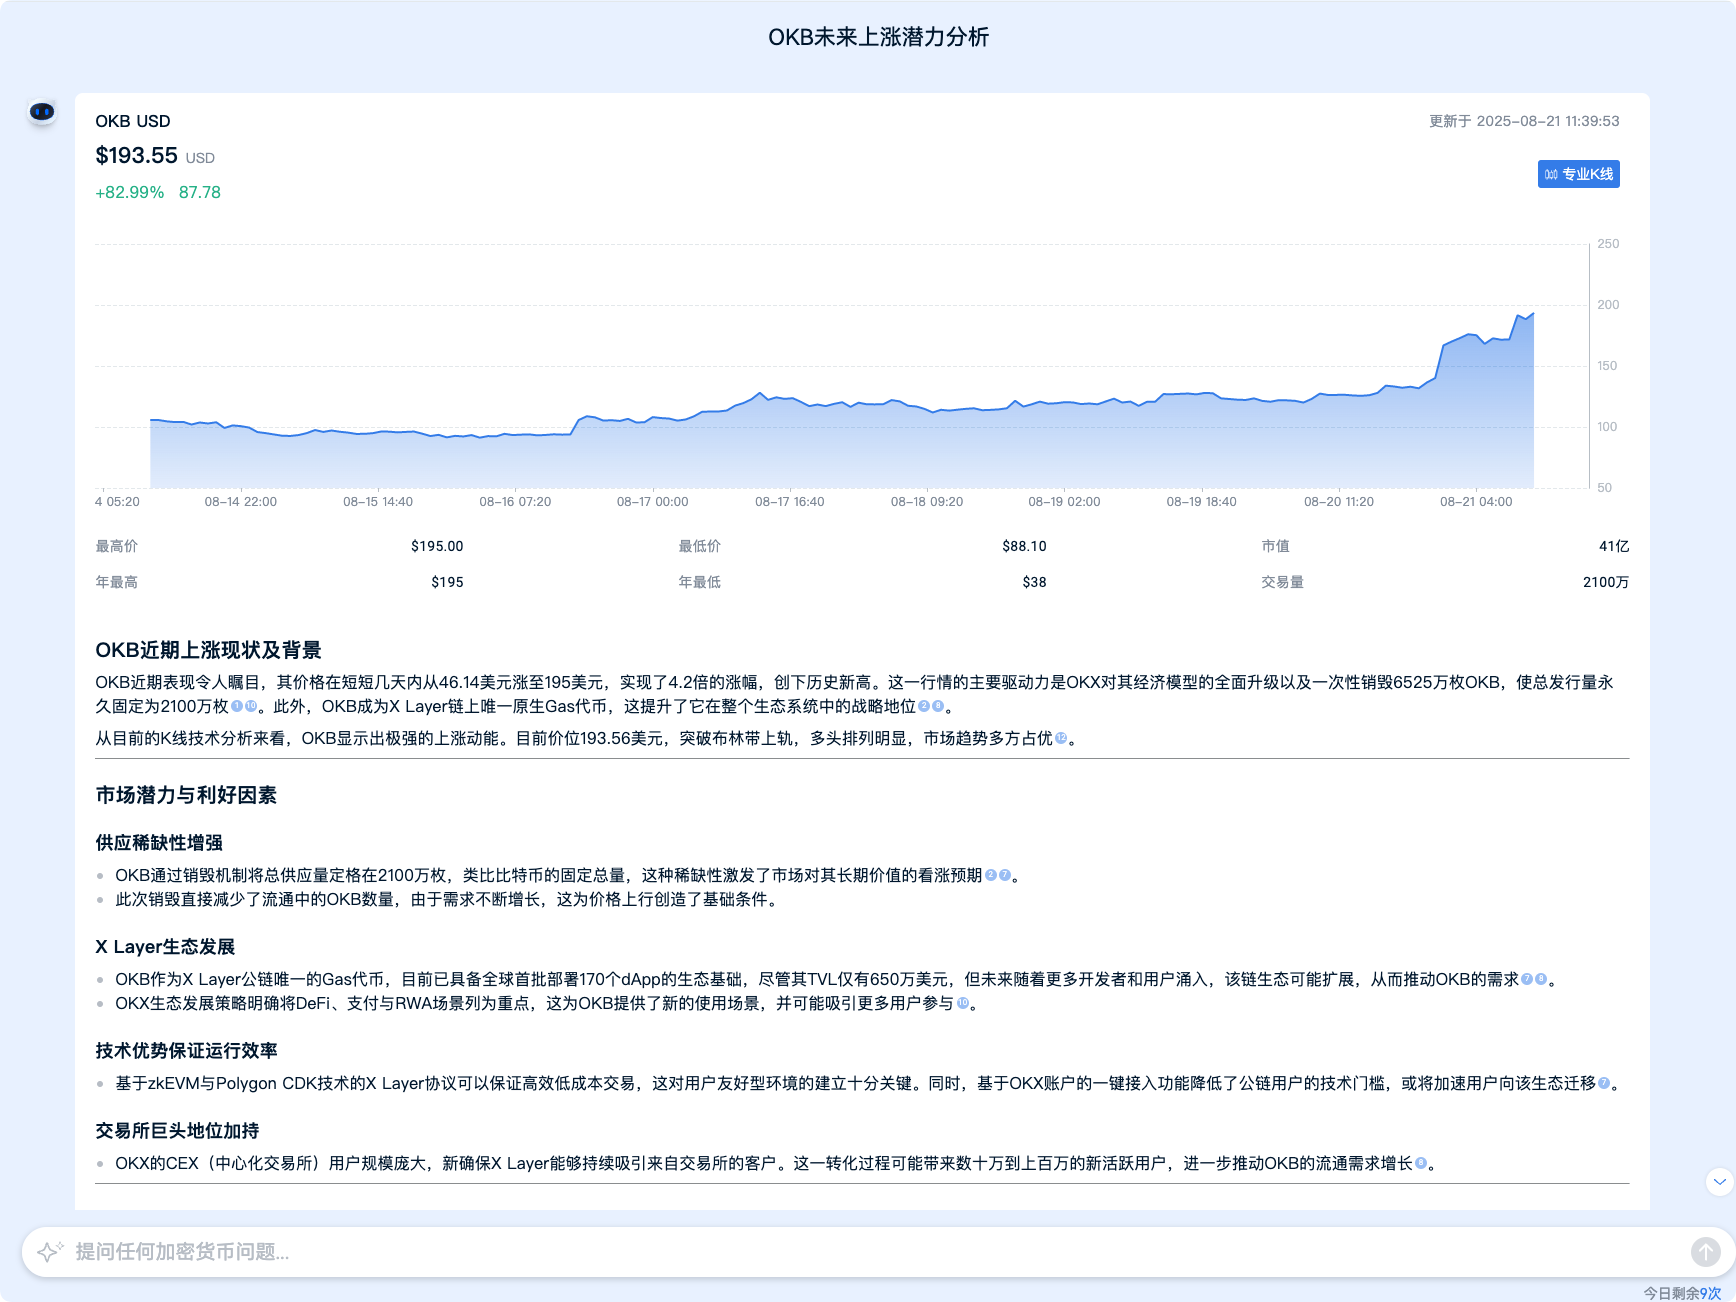Click the 今日剩余9次 remaining quota text

tap(1682, 1293)
